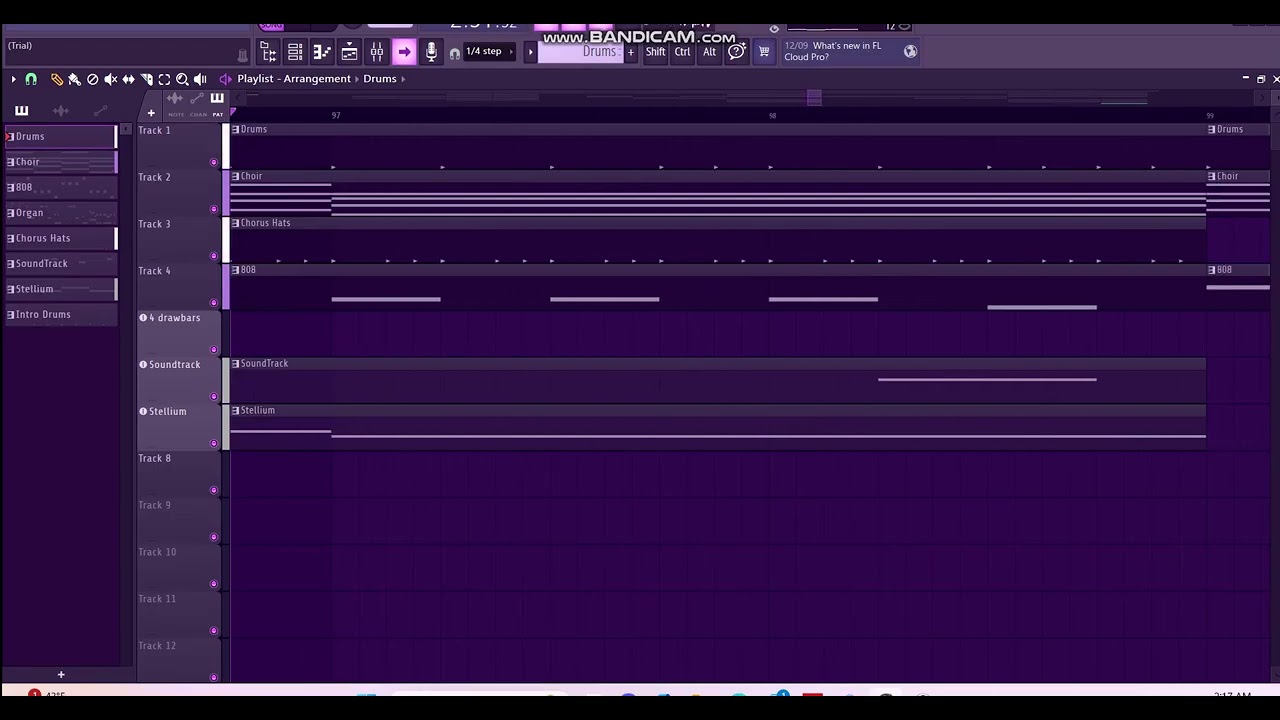Select the Zoom magnifier tool
1280x720 pixels.
[x=182, y=79]
